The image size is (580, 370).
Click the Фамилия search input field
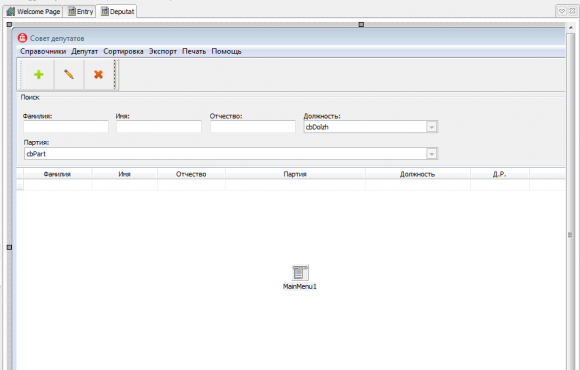click(66, 127)
